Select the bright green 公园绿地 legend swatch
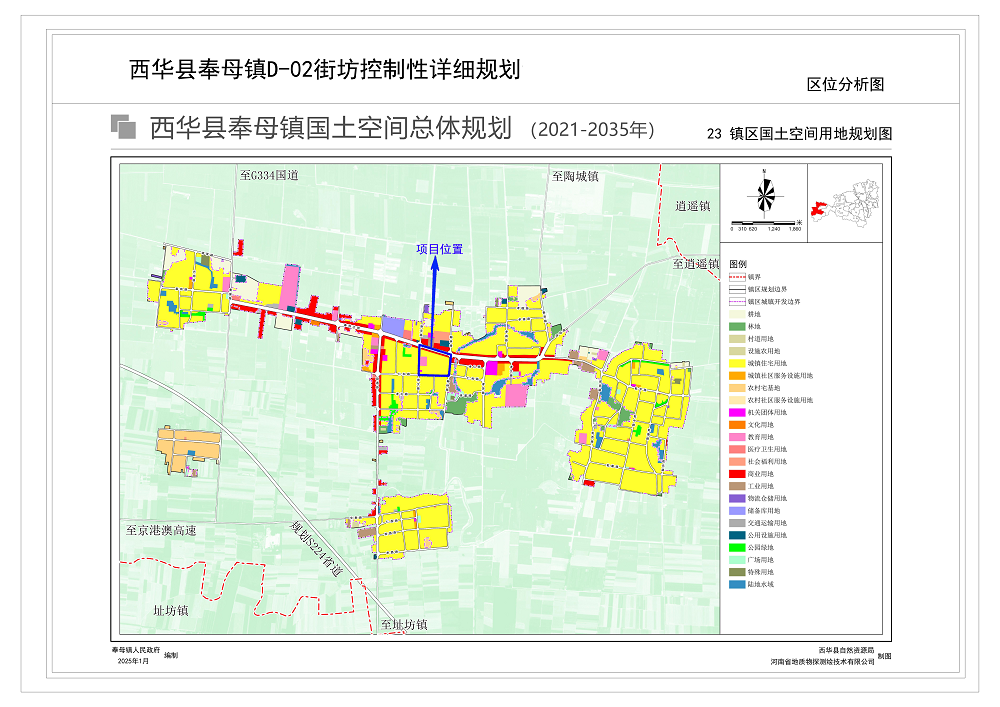This screenshot has height=707, width=1000. [737, 547]
